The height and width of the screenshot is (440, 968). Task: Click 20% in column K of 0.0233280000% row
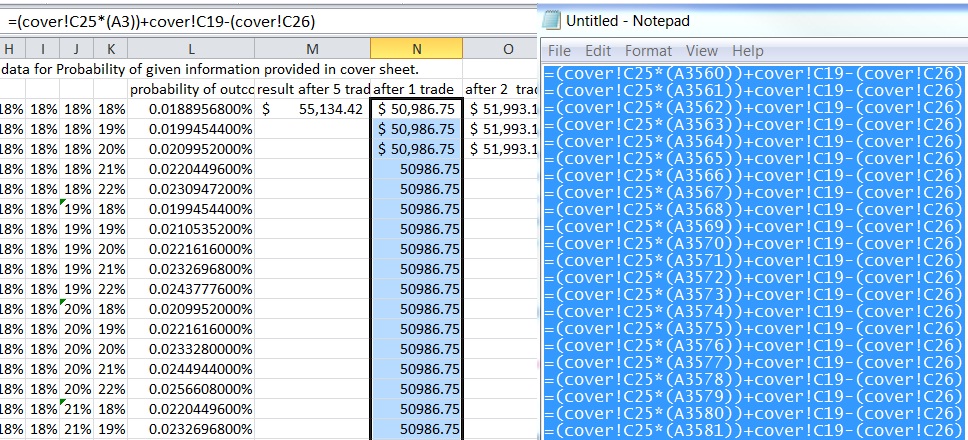point(111,349)
